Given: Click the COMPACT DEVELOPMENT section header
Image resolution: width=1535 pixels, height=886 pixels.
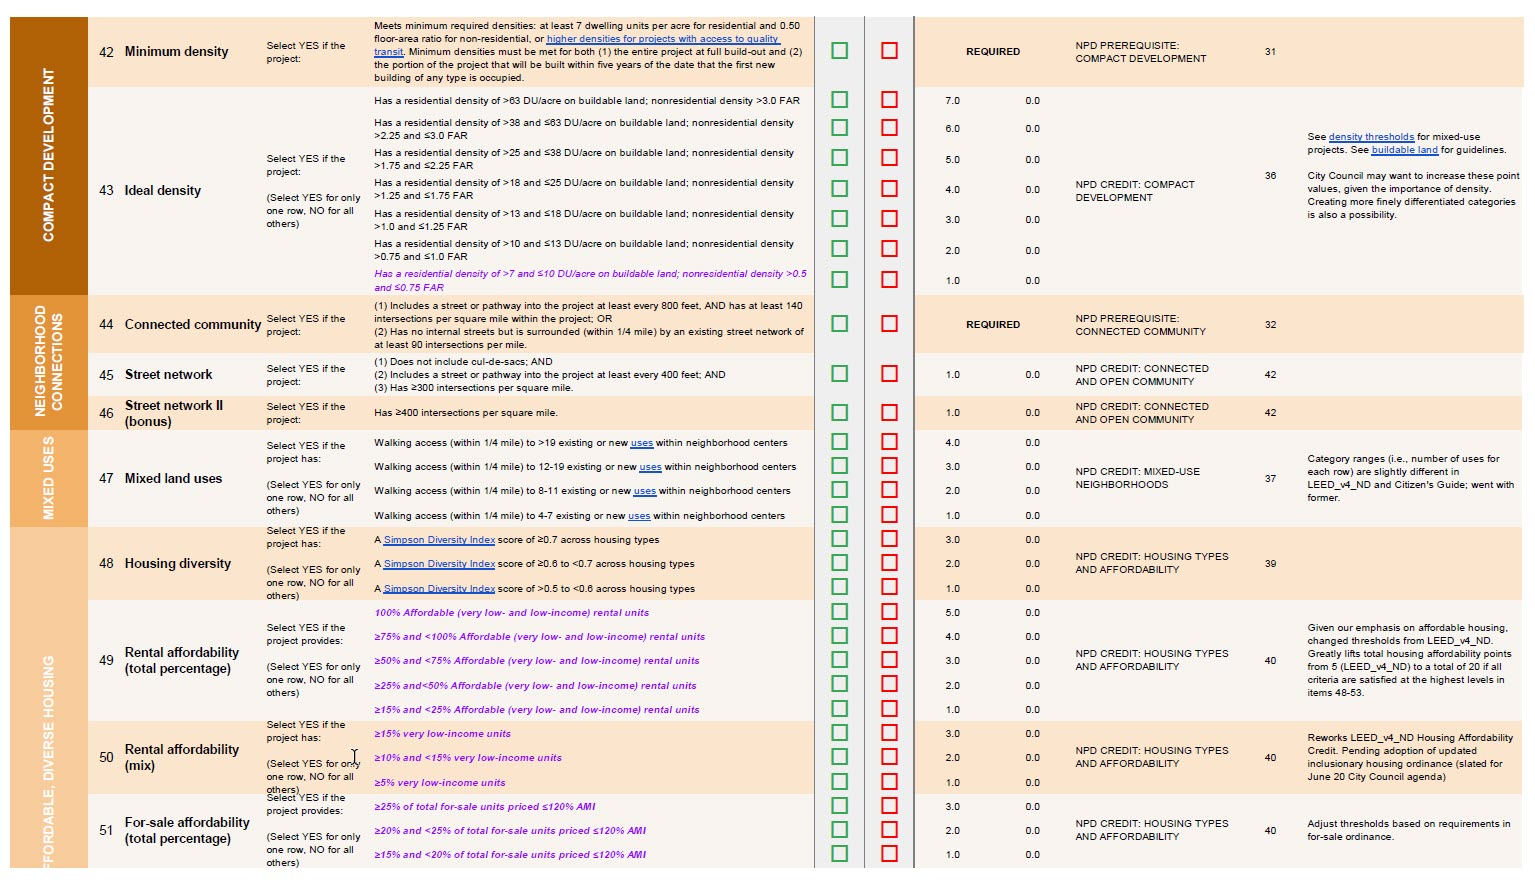Looking at the screenshot, I should [x=48, y=155].
